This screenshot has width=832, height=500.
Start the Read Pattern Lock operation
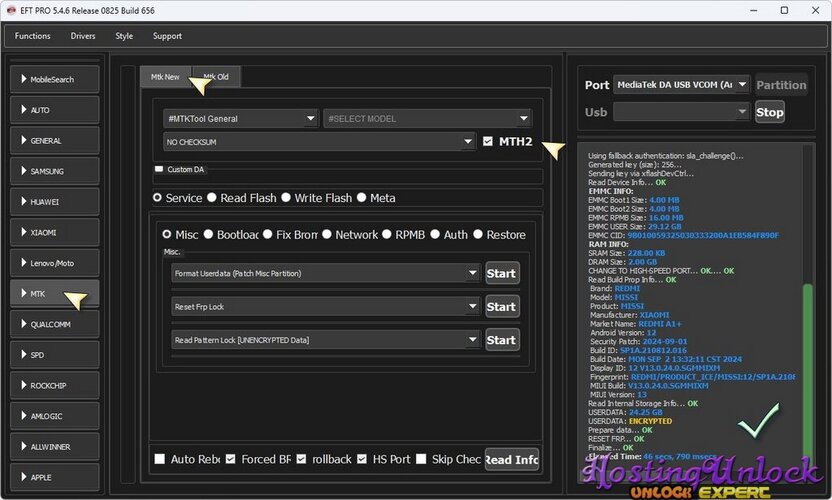click(x=502, y=340)
